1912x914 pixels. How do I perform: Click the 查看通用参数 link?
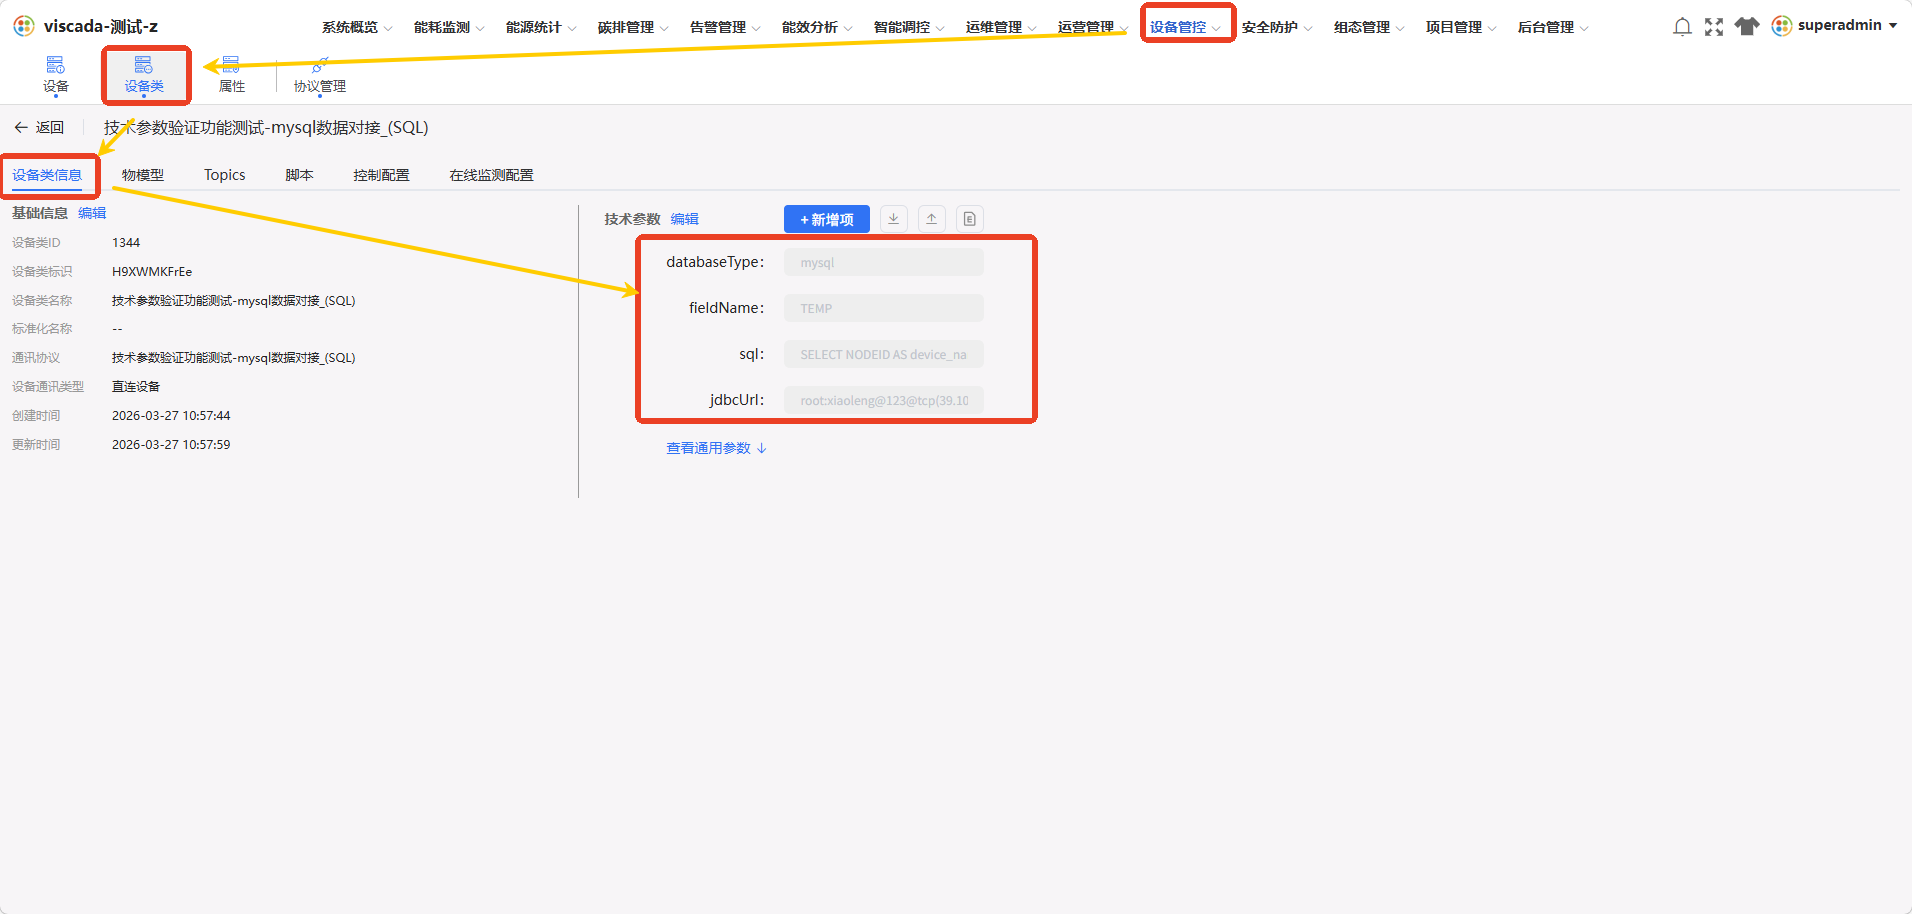716,448
